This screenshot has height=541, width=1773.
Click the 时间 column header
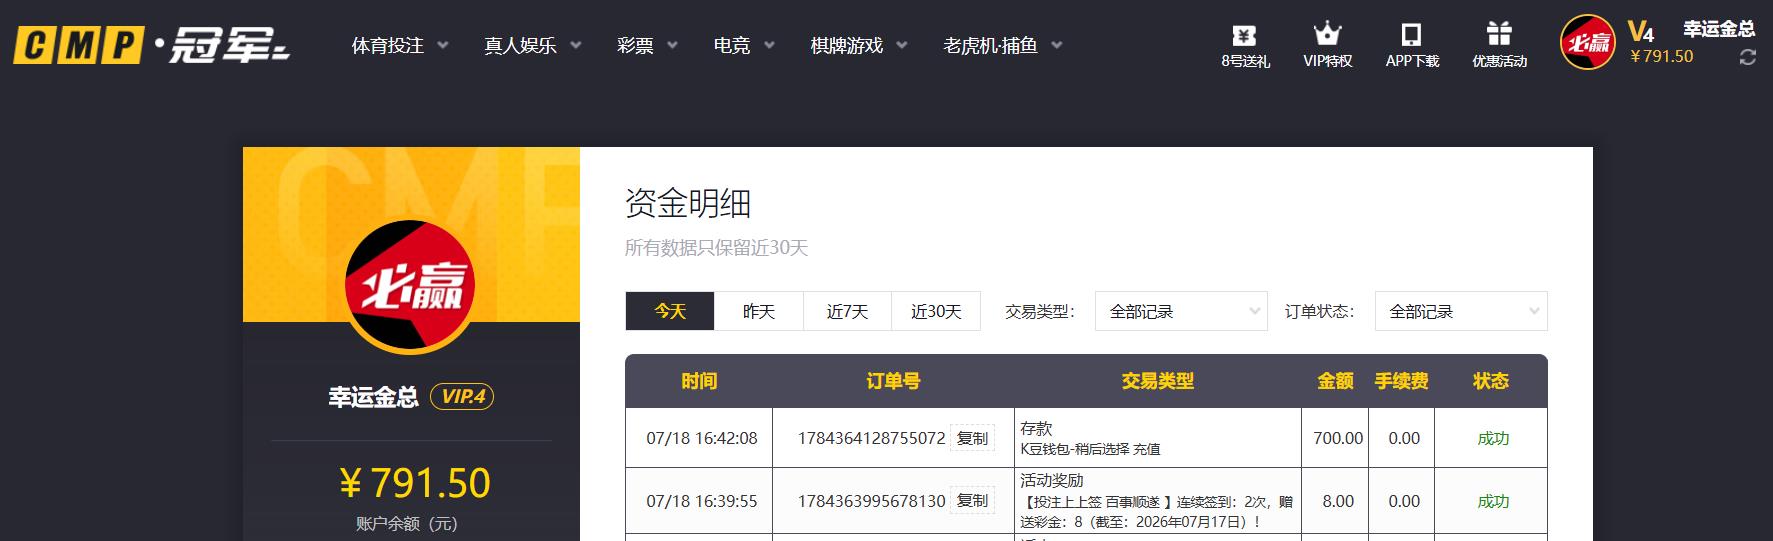[x=699, y=381]
